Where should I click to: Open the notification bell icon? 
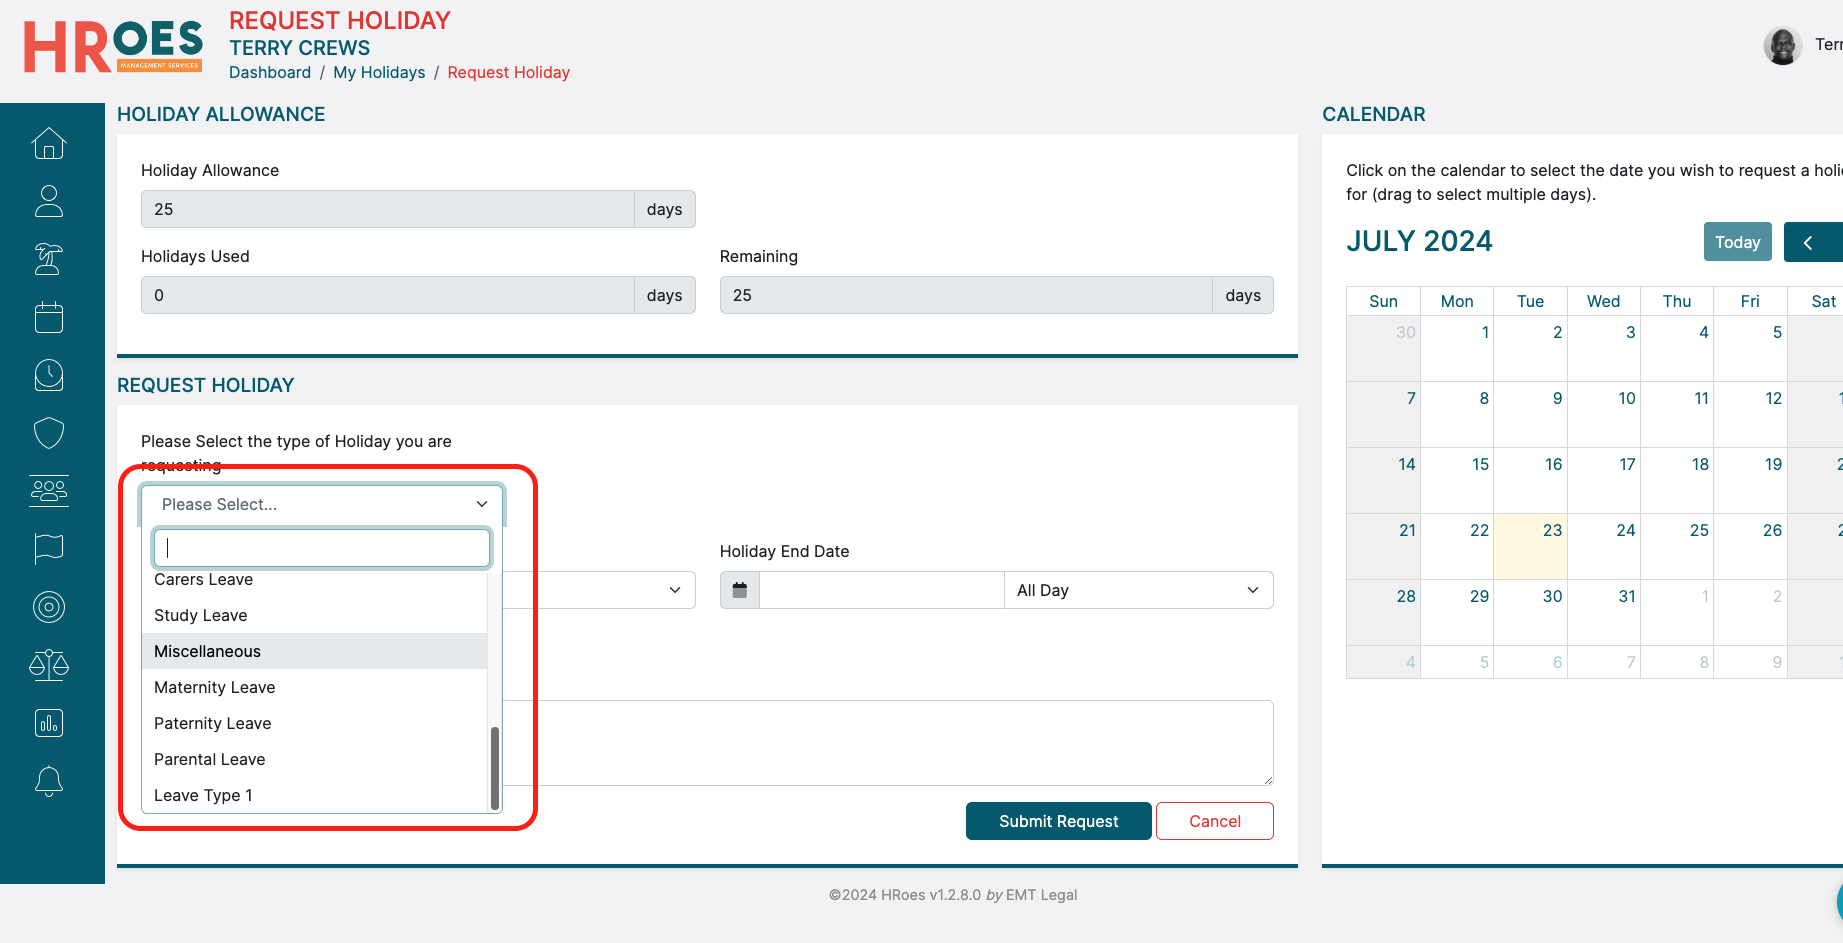point(49,781)
